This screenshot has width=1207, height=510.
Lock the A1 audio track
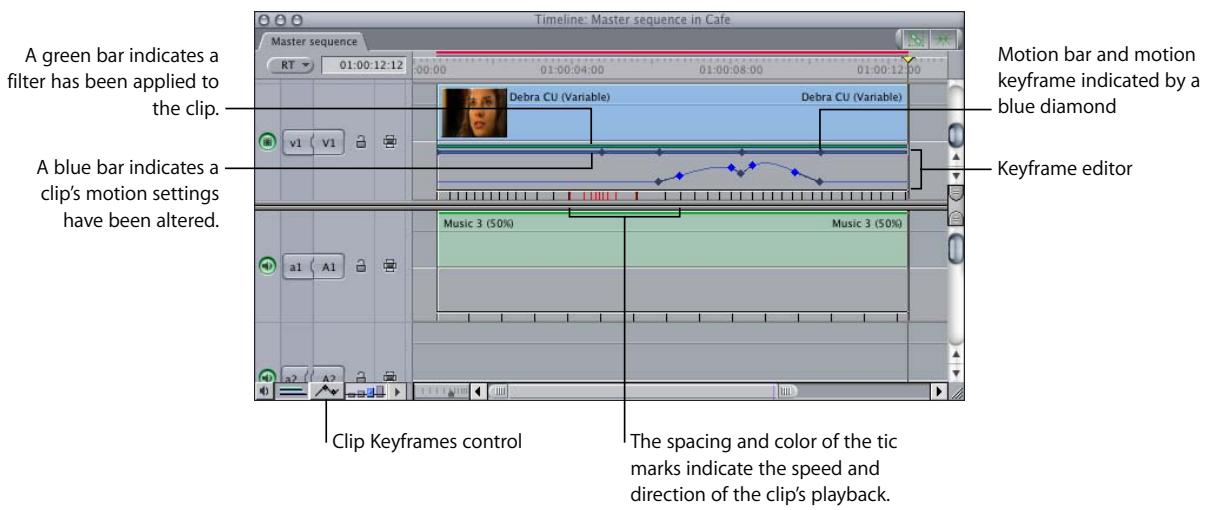click(x=362, y=267)
